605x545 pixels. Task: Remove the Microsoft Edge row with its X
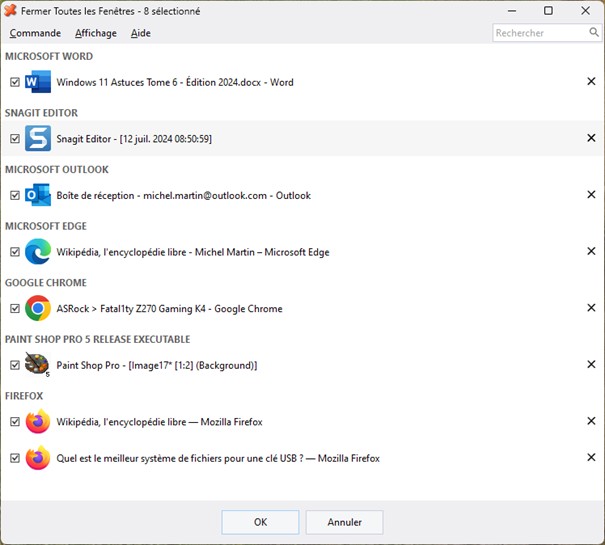coord(591,252)
